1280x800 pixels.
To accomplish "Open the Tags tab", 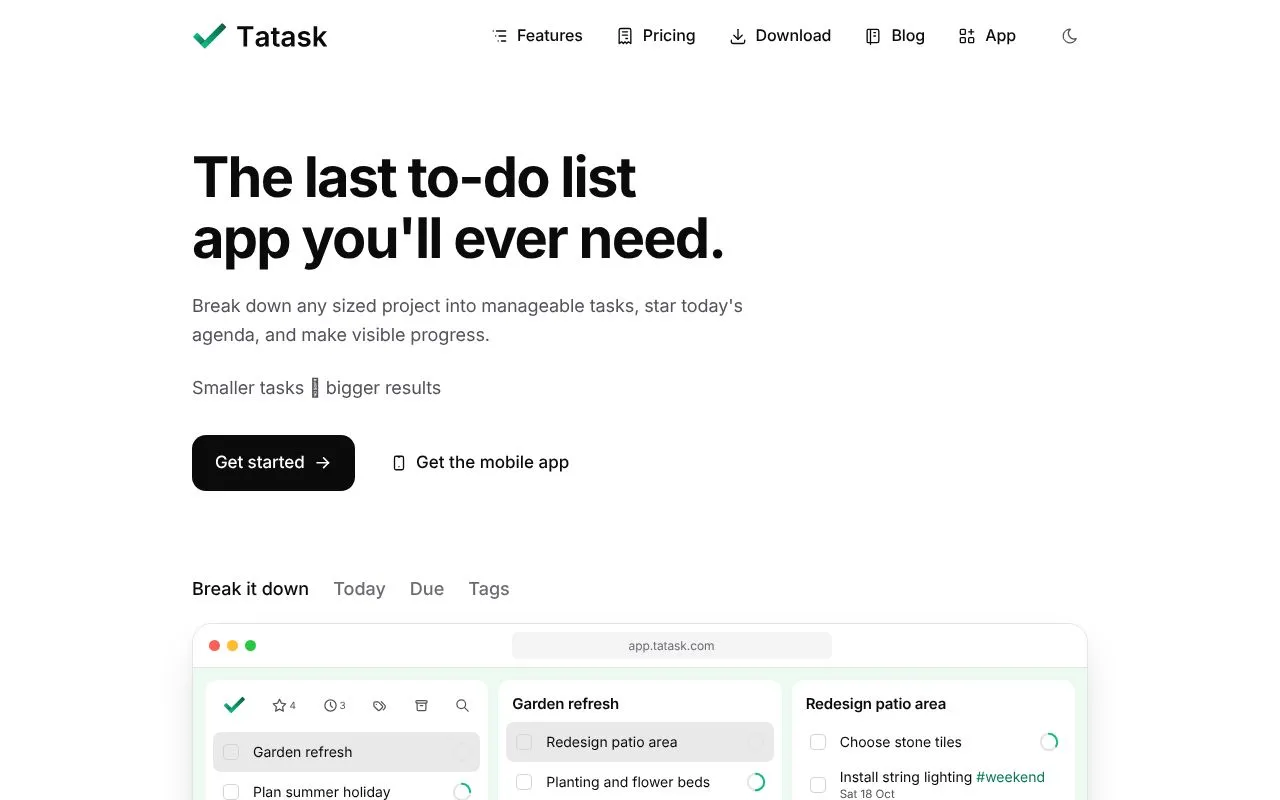I will click(x=489, y=589).
